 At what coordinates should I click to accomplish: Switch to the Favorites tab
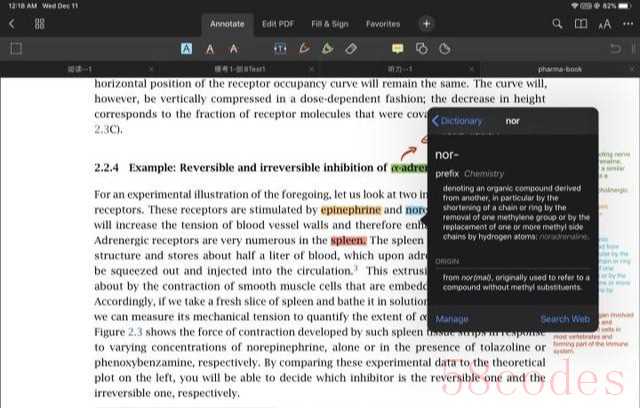click(383, 24)
